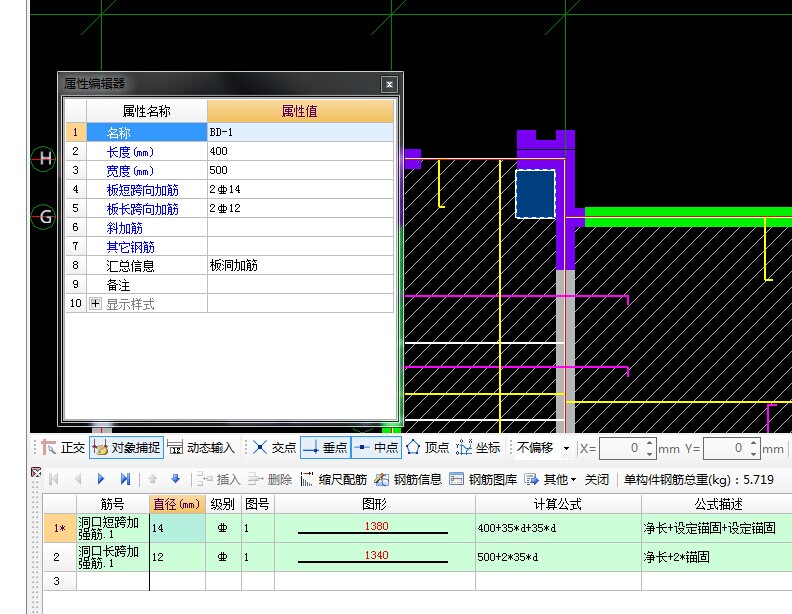Viewport: 792px width, 614px height.
Task: Click formula cell 500+2*35*d
Action: [558, 557]
